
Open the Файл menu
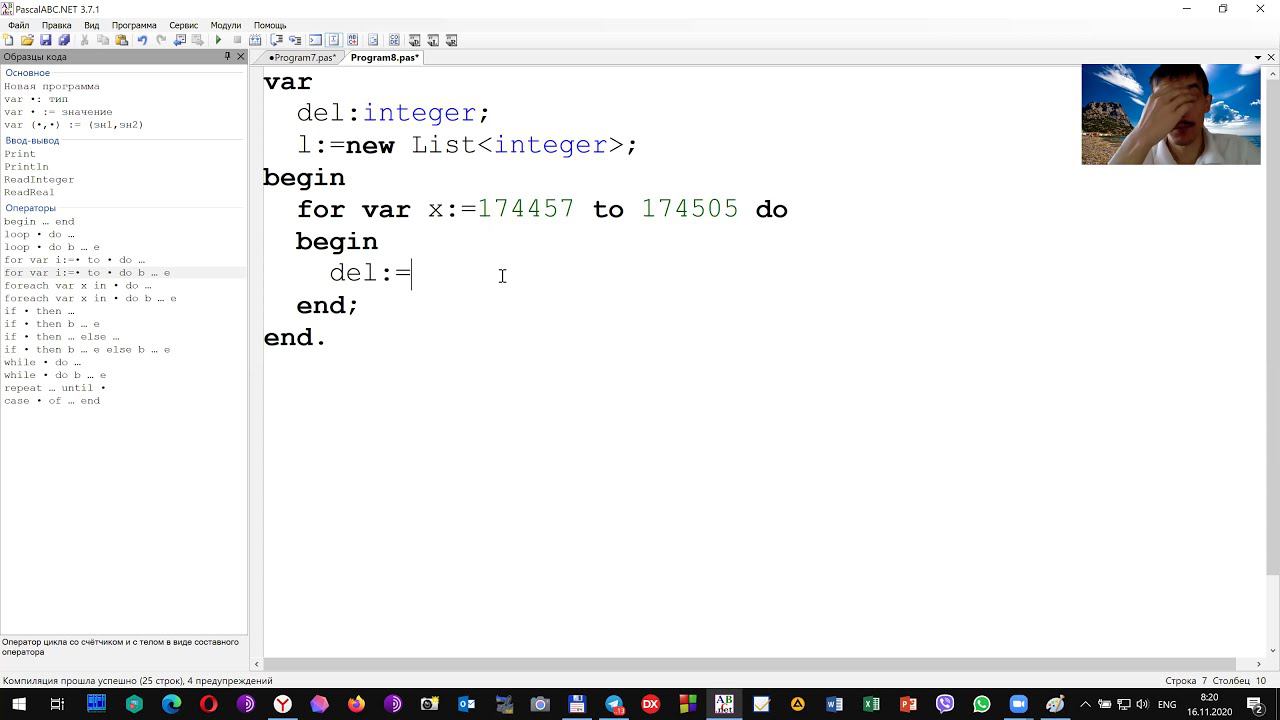coord(18,25)
